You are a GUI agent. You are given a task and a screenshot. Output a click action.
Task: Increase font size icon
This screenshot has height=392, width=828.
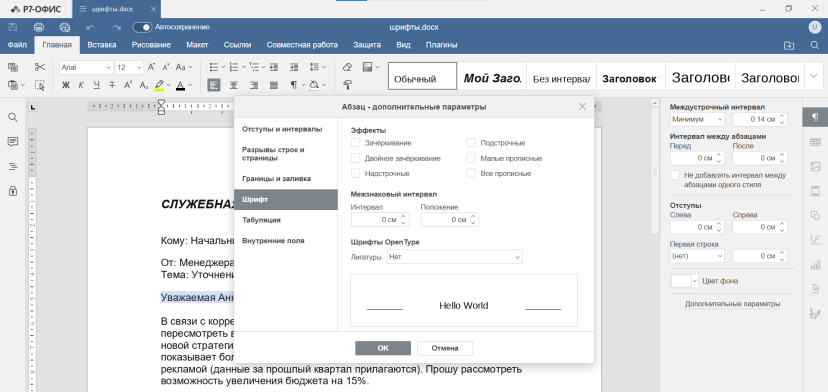tap(151, 67)
